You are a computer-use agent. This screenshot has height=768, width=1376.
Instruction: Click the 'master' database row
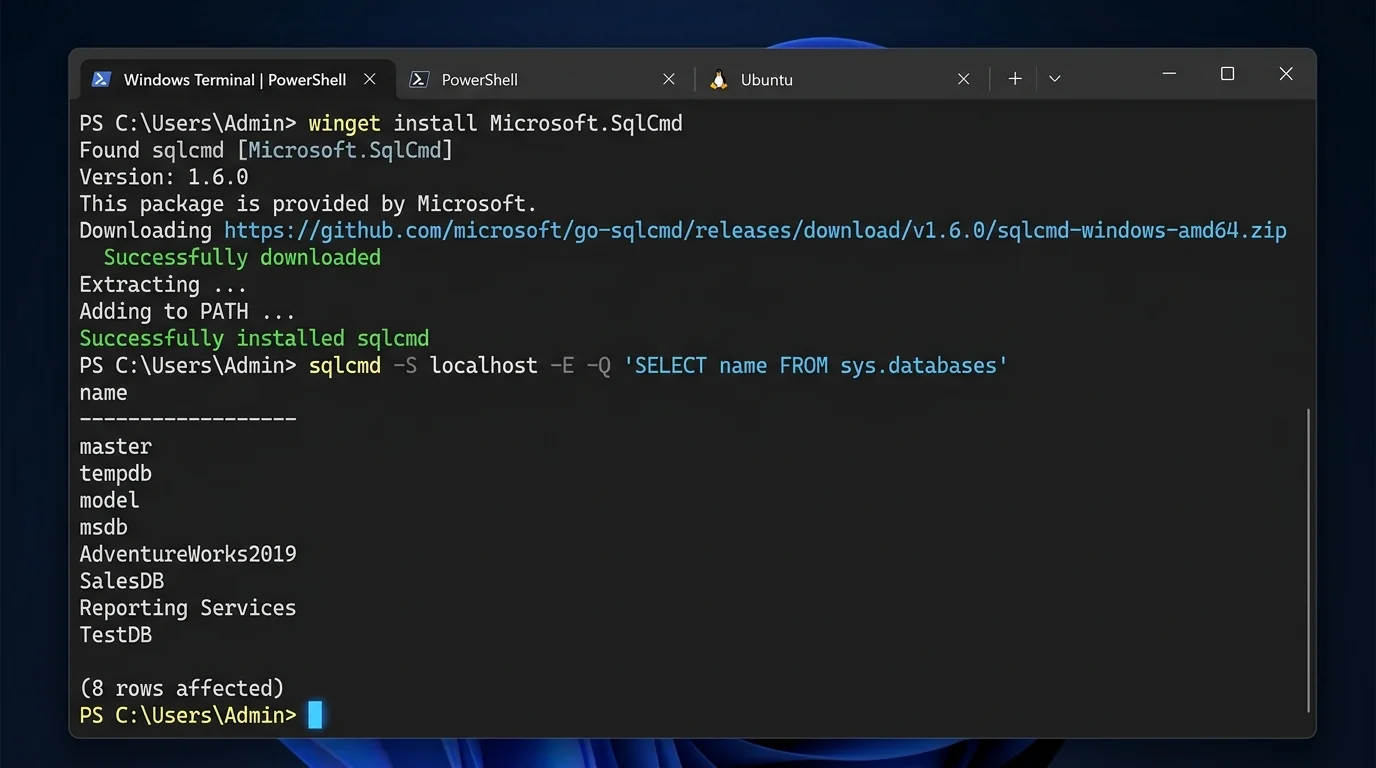[116, 446]
